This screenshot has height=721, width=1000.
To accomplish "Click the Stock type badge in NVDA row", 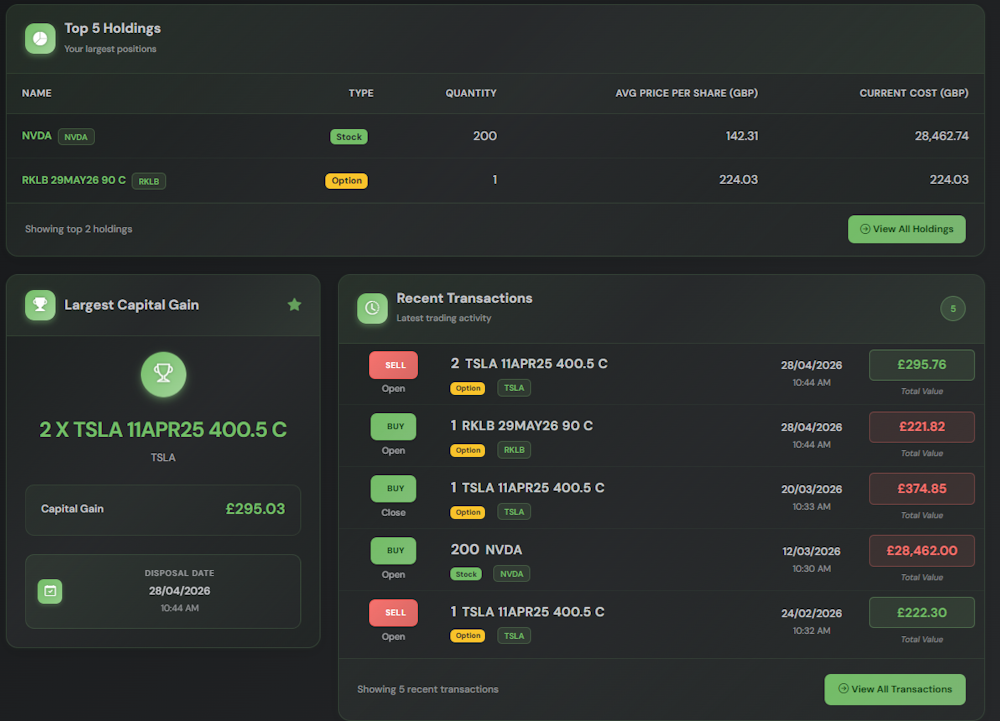I will (349, 136).
